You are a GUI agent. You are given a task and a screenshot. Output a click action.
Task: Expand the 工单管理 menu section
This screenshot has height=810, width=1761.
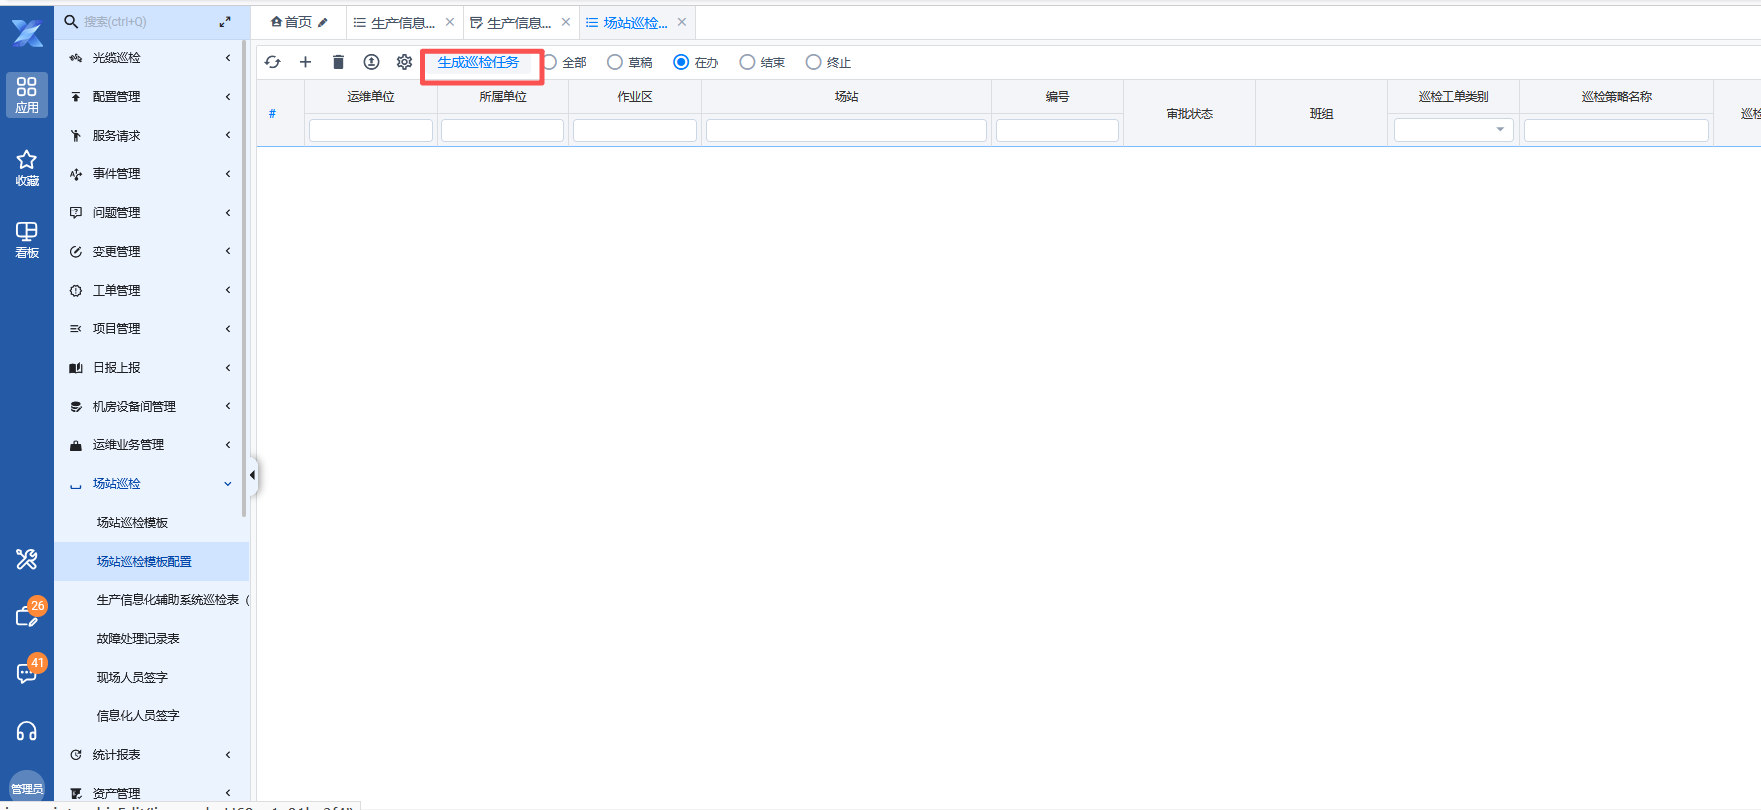click(150, 290)
